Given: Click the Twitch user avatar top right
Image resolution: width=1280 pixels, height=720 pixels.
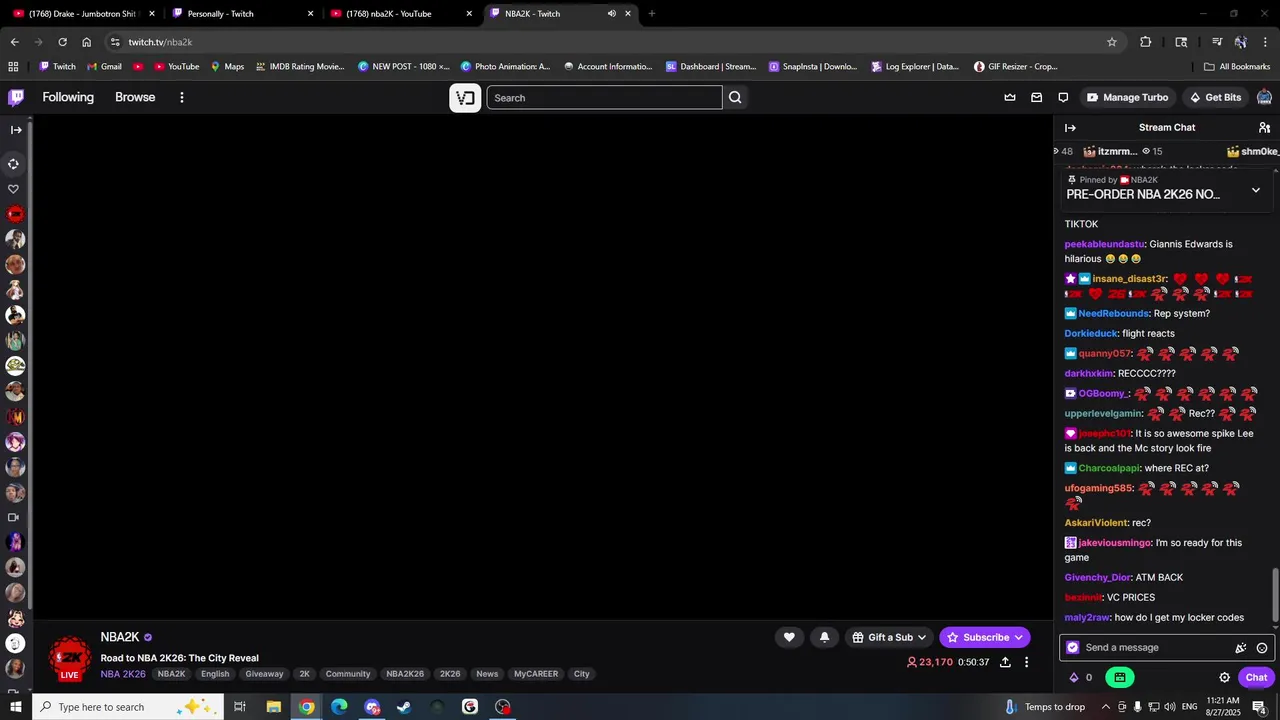Looking at the screenshot, I should [x=1264, y=97].
